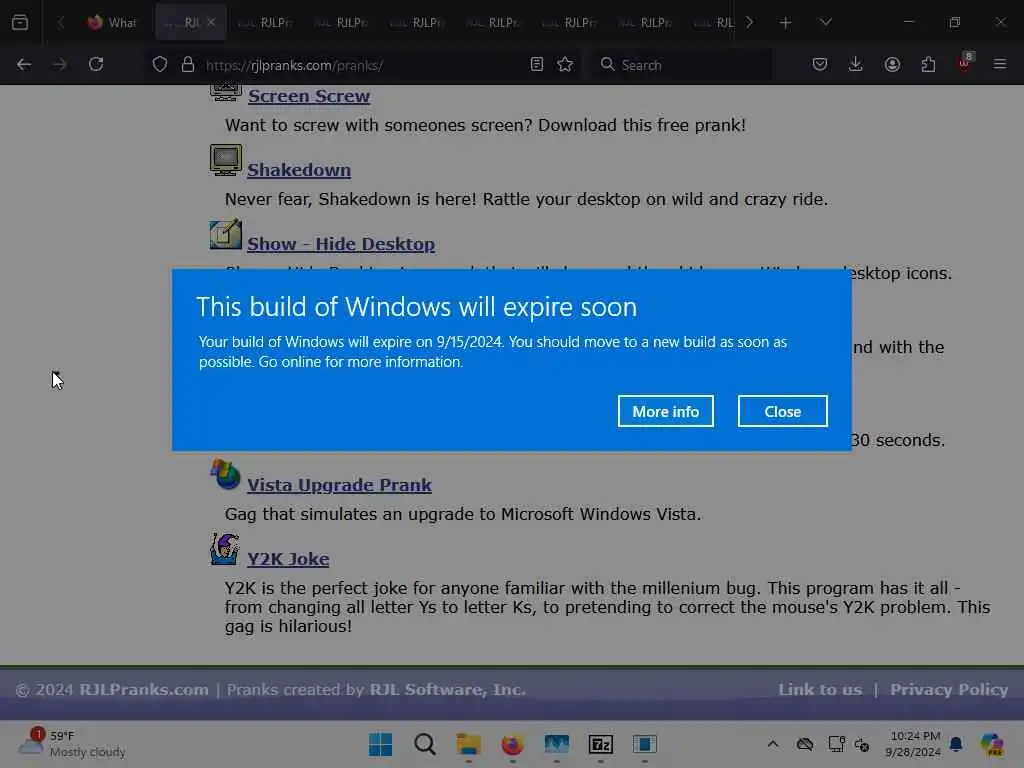The height and width of the screenshot is (768, 1024).
Task: Switch to the first What's tab
Action: tap(112, 23)
